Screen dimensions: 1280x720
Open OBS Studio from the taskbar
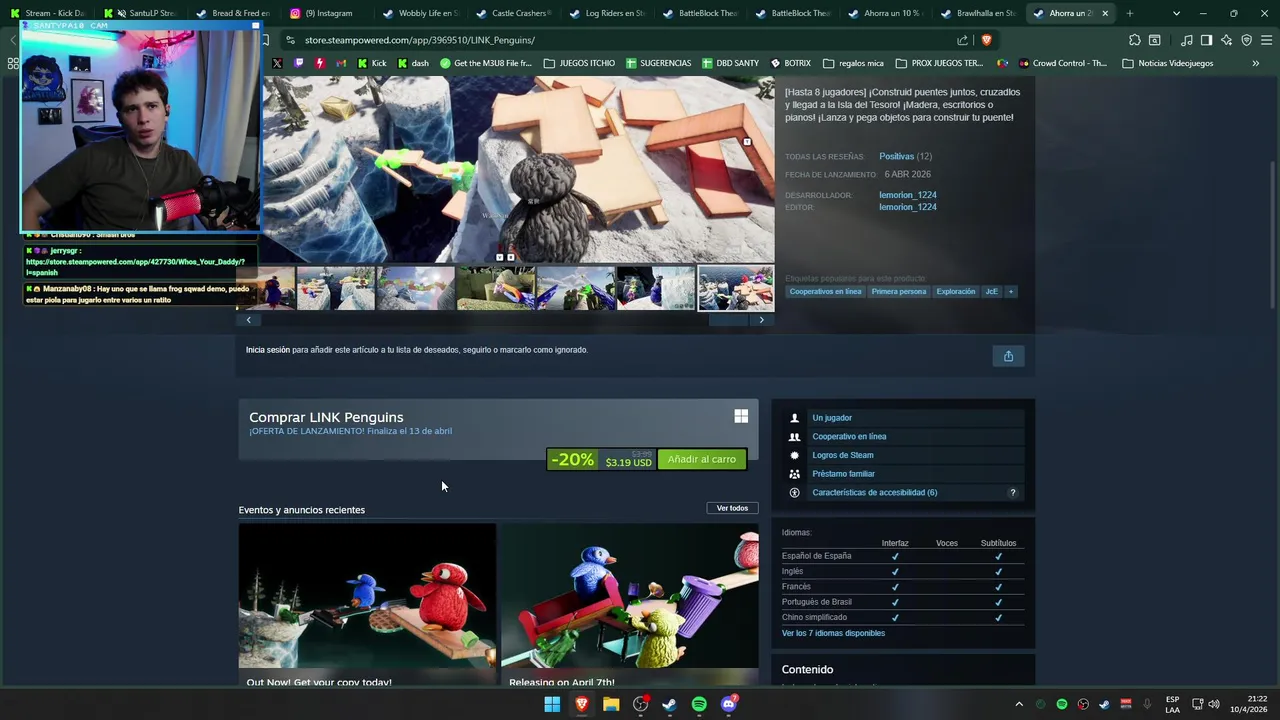pyautogui.click(x=640, y=704)
